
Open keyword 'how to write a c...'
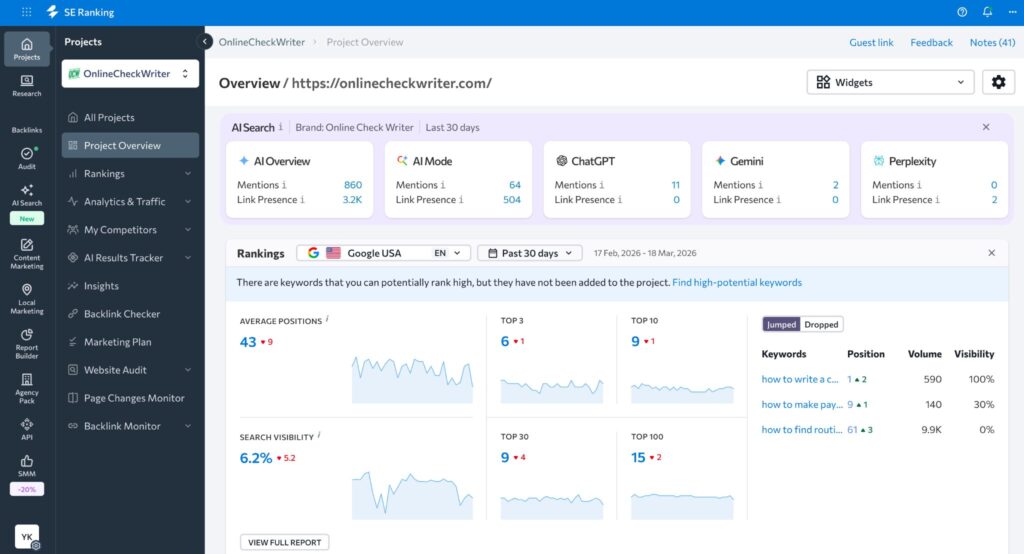(x=799, y=379)
